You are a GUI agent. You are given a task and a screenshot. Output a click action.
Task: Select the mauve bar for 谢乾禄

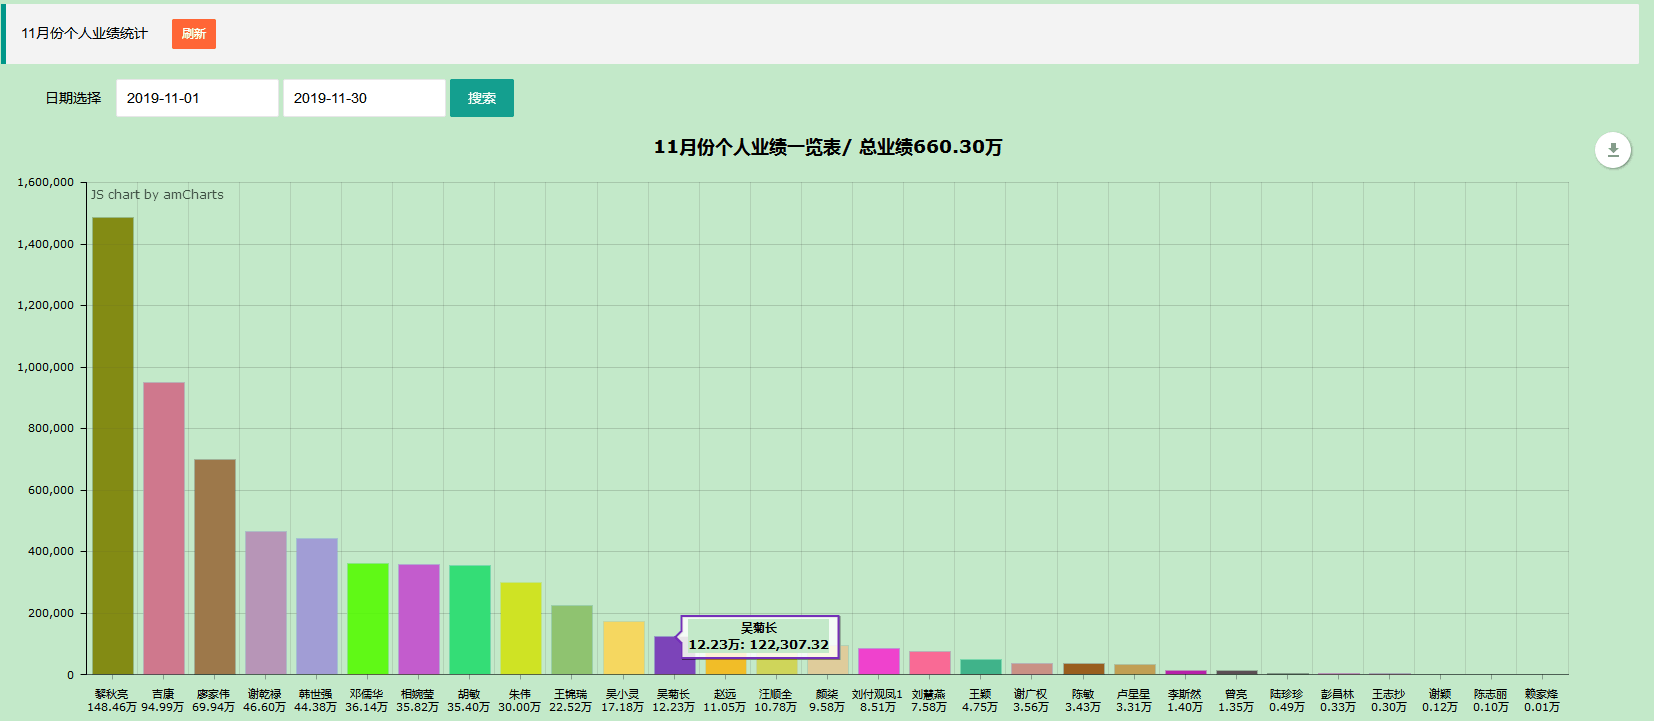tap(266, 602)
